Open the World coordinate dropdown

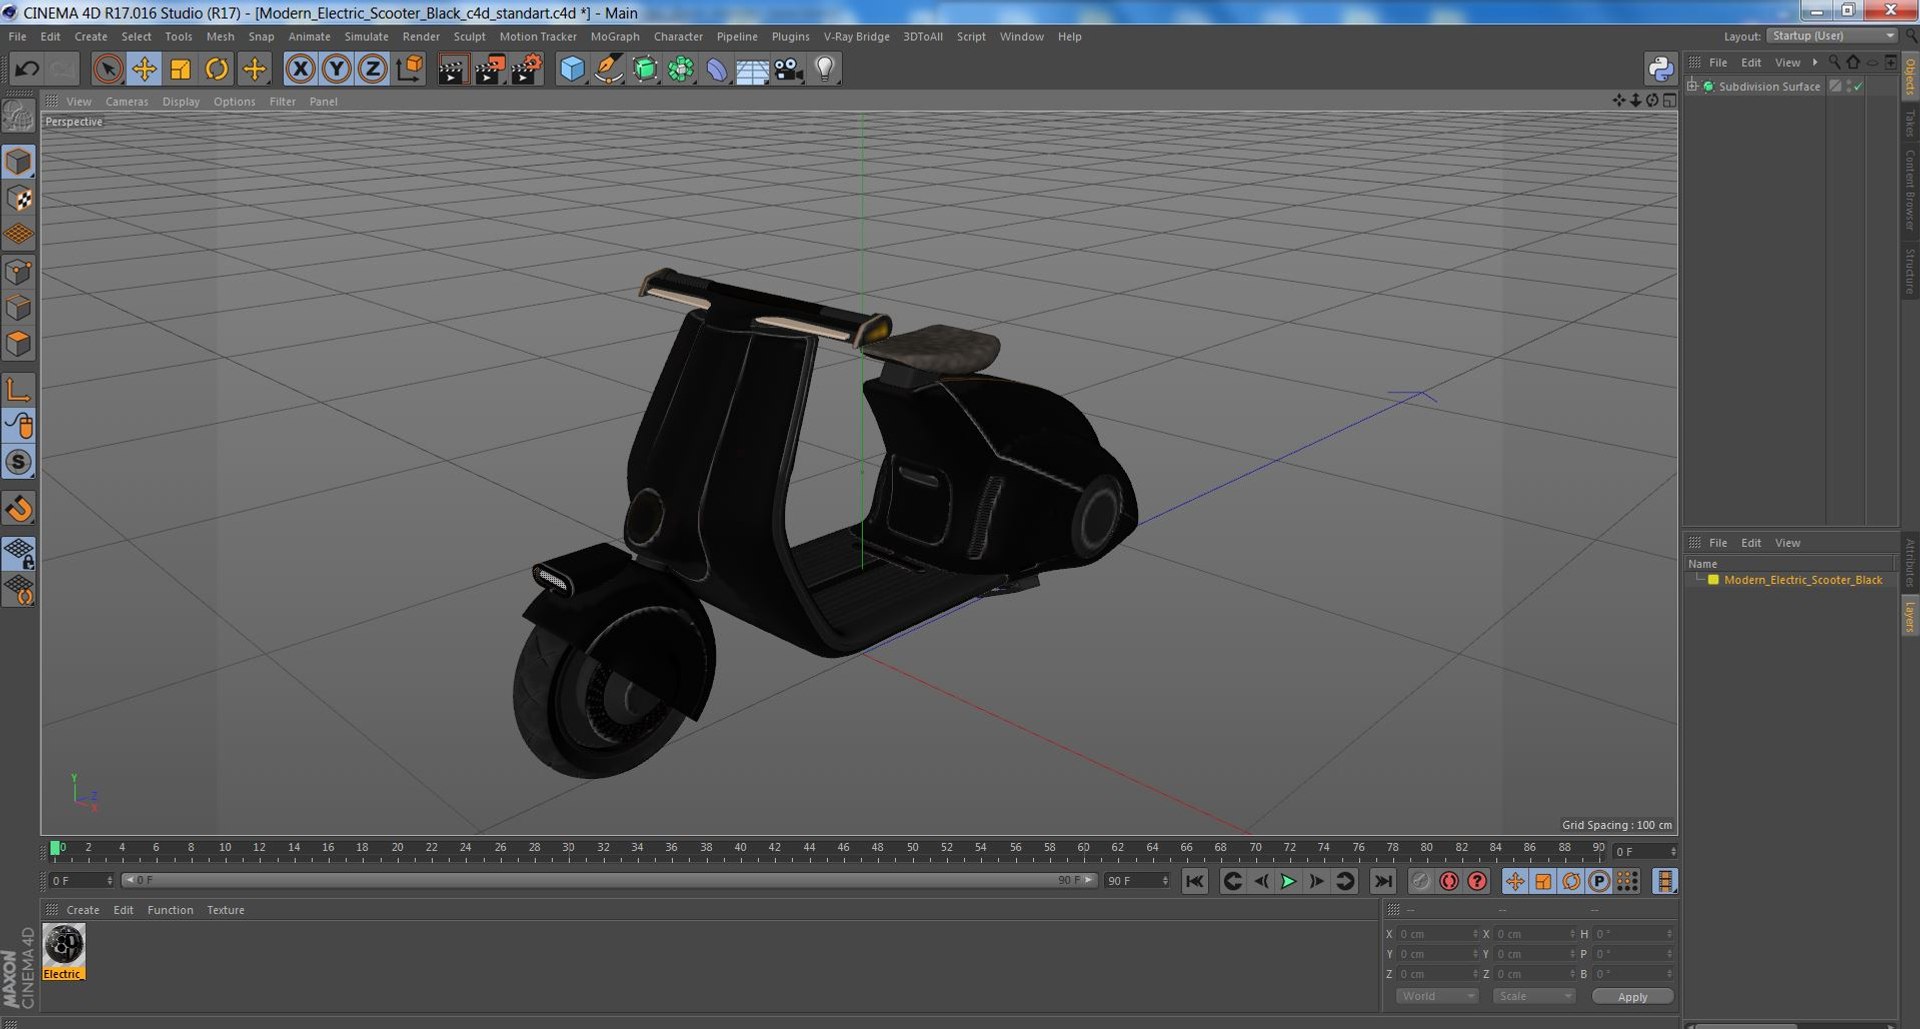point(1437,996)
